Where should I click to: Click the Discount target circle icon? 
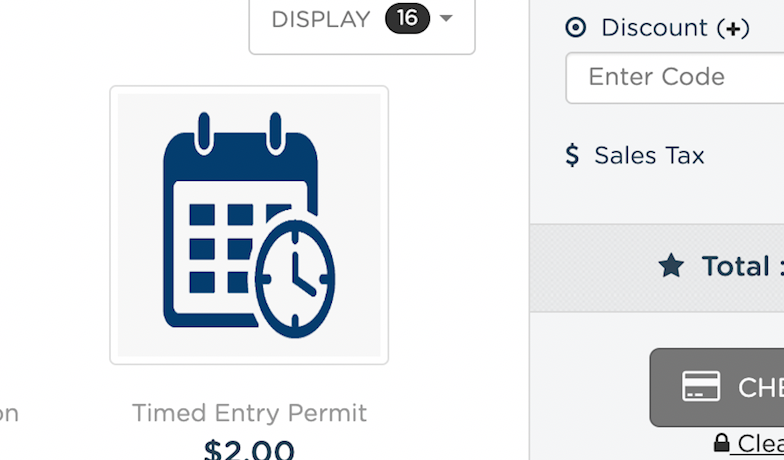pos(576,28)
